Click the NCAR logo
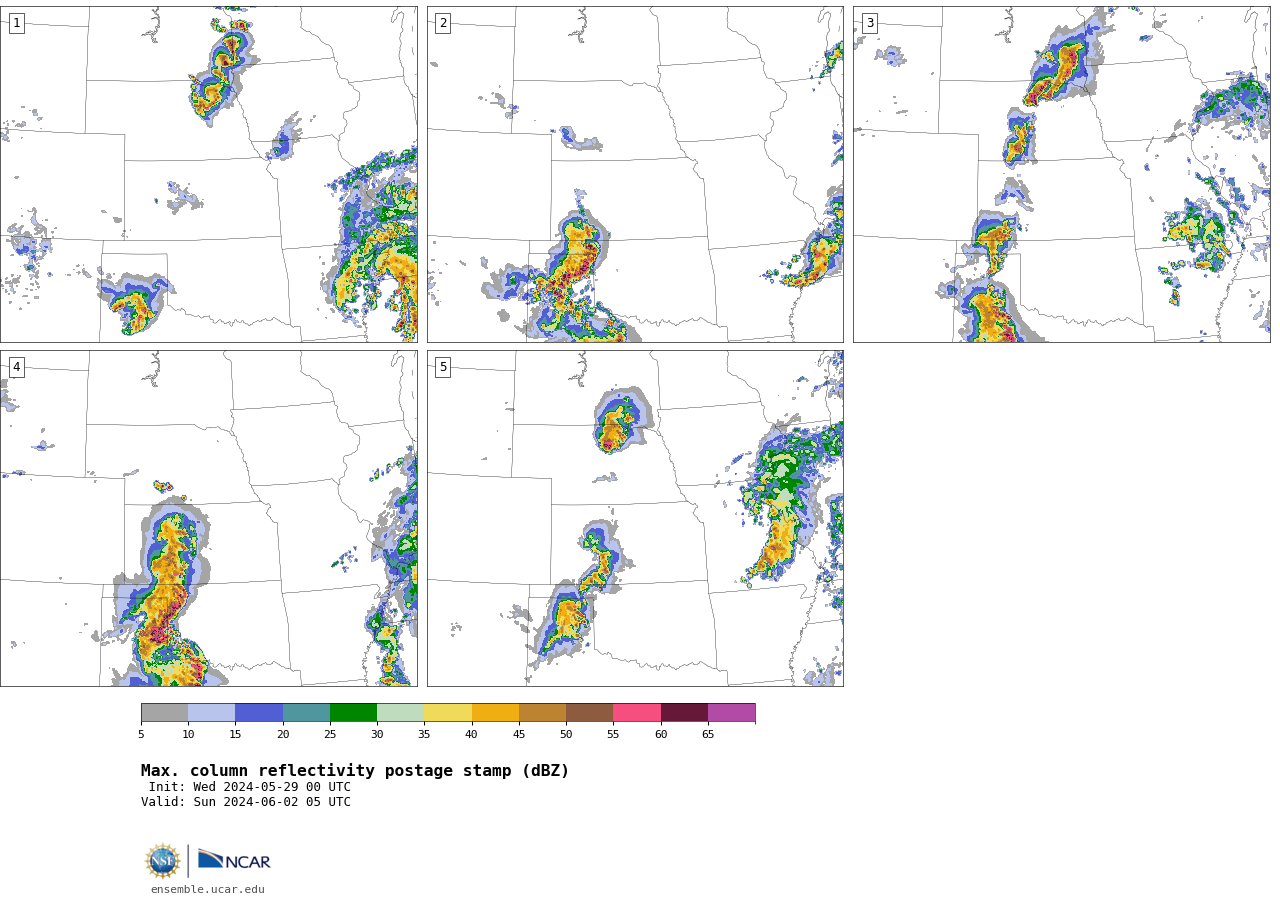Screen dimensions: 1280x901 [x=234, y=860]
